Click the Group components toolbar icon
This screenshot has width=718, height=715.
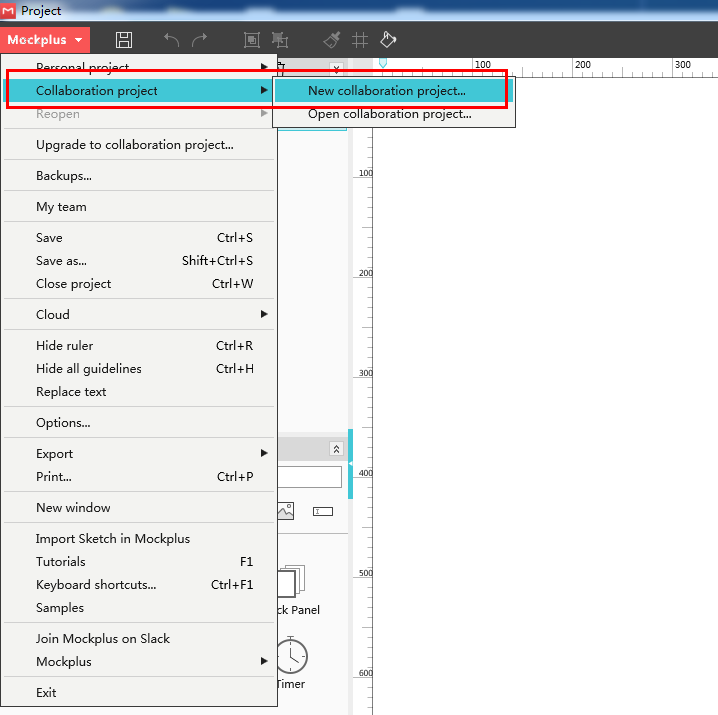pyautogui.click(x=251, y=40)
